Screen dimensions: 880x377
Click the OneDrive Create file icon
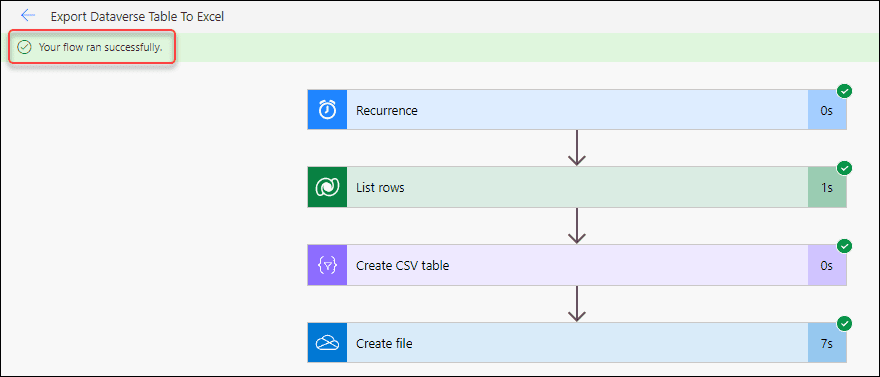(x=327, y=343)
